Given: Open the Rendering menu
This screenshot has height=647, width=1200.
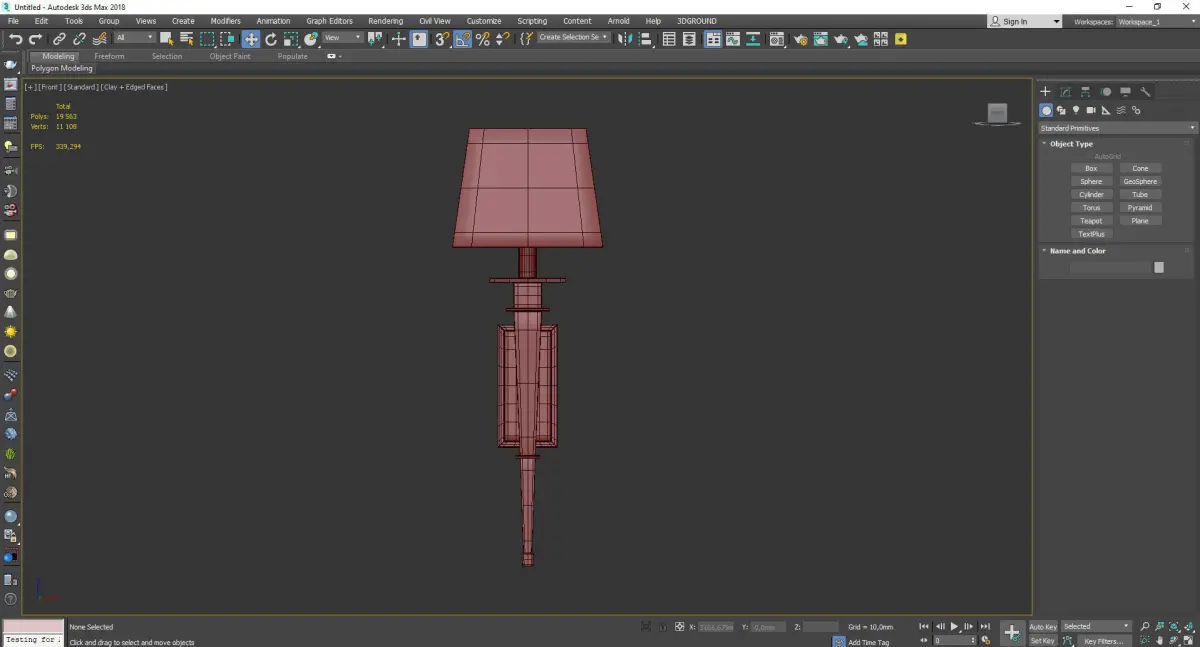Looking at the screenshot, I should (385, 21).
